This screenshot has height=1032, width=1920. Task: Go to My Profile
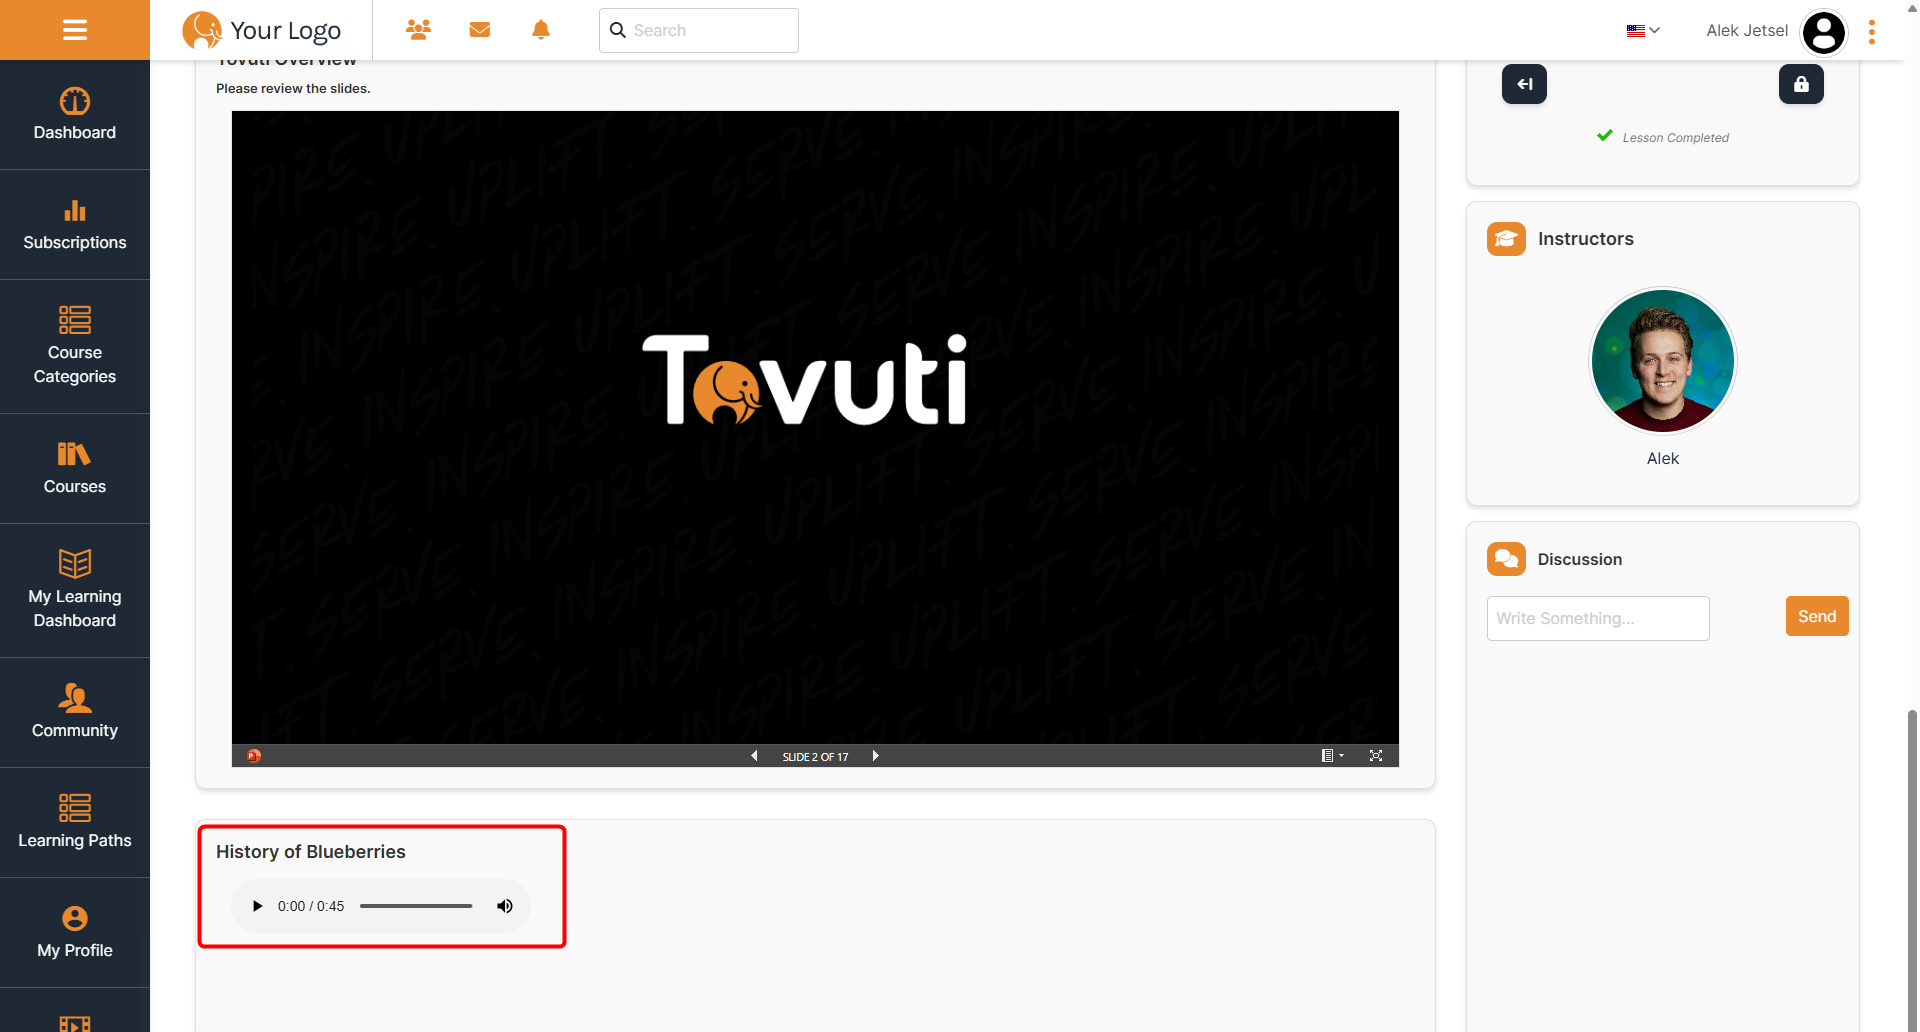pos(75,933)
